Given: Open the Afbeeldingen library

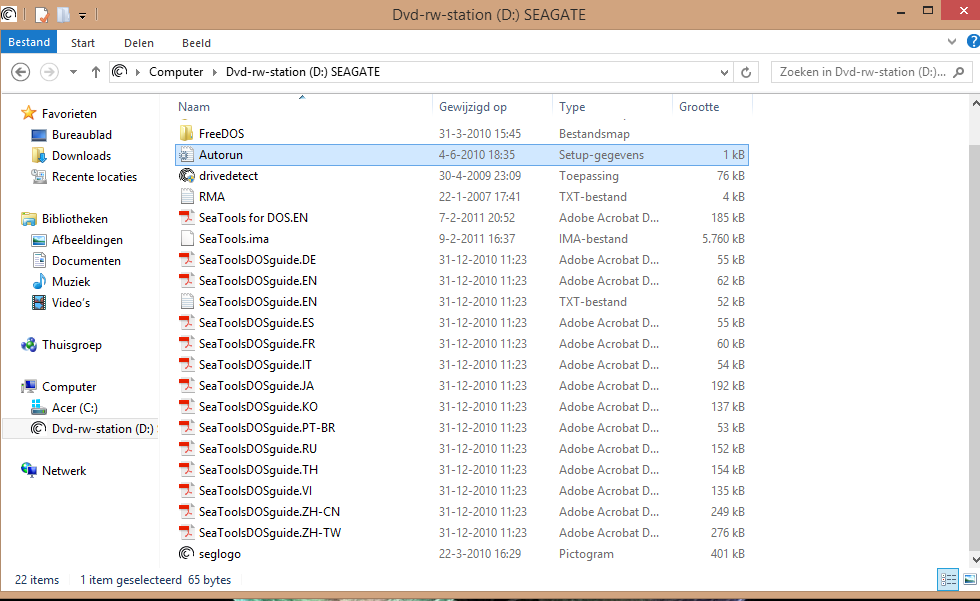Looking at the screenshot, I should tap(87, 240).
